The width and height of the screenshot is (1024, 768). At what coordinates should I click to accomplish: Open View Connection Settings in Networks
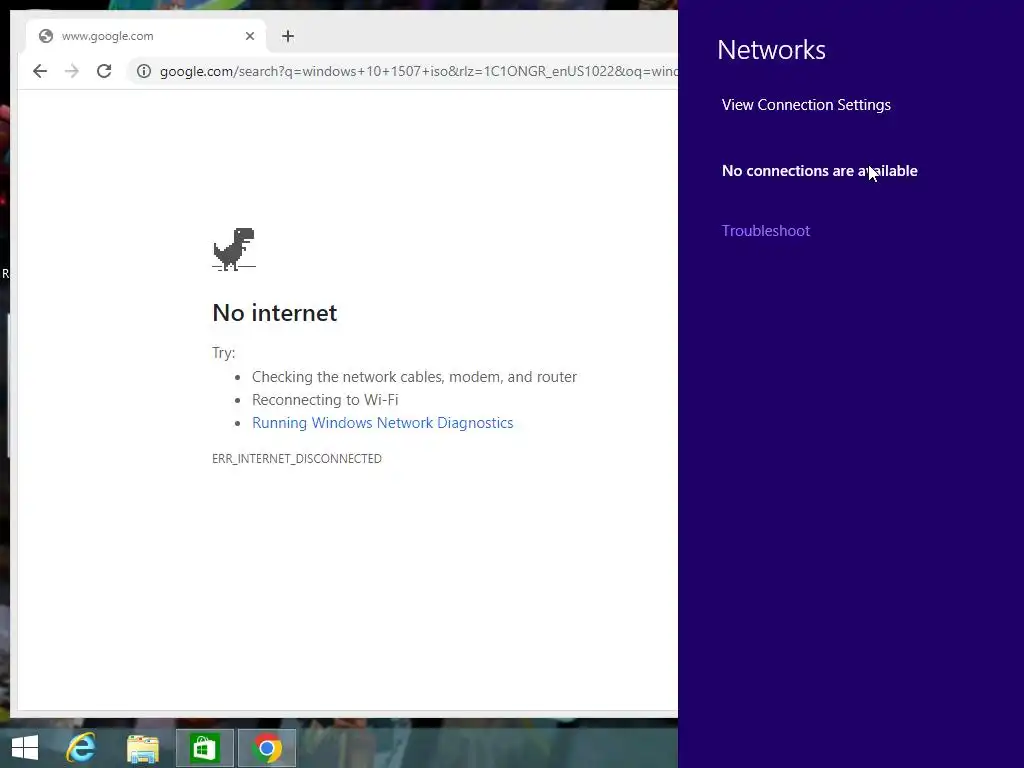[x=806, y=105]
